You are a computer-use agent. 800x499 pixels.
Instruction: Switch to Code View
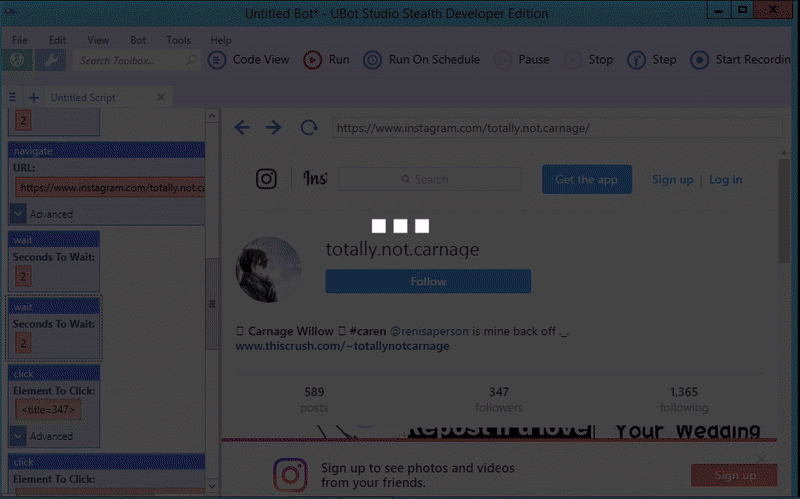point(249,60)
